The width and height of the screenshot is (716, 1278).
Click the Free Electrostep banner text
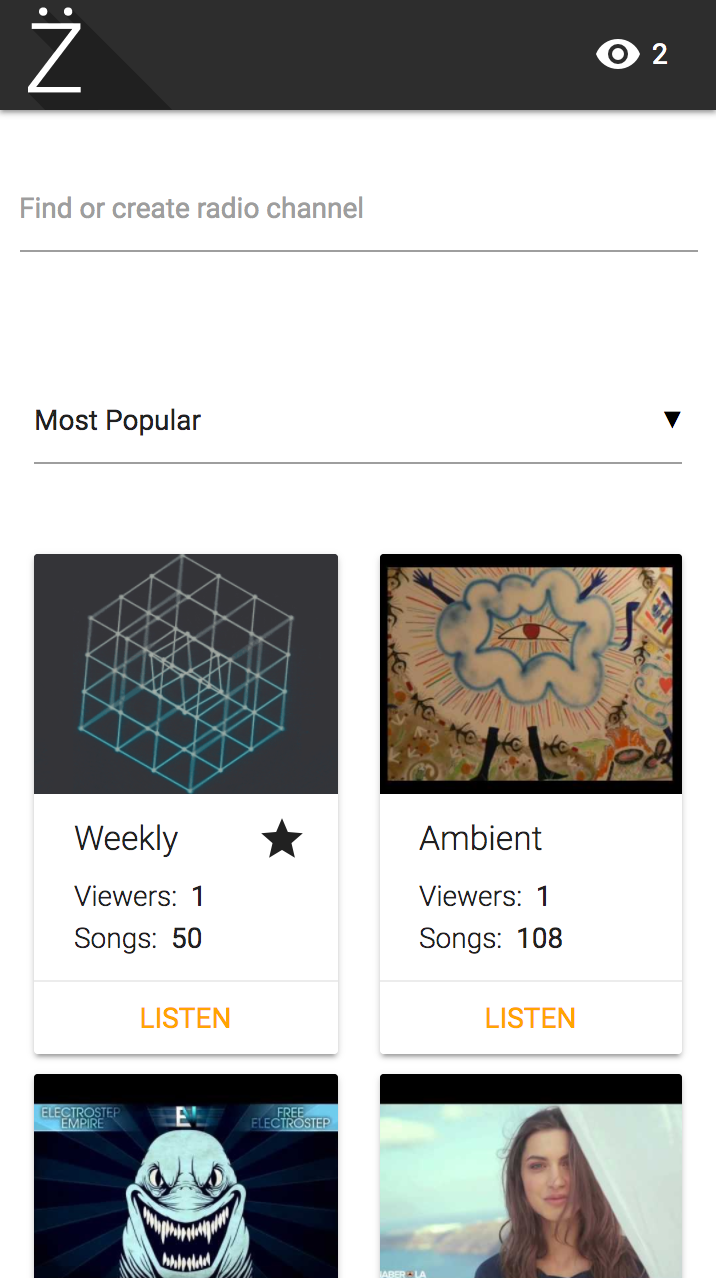pos(290,1117)
